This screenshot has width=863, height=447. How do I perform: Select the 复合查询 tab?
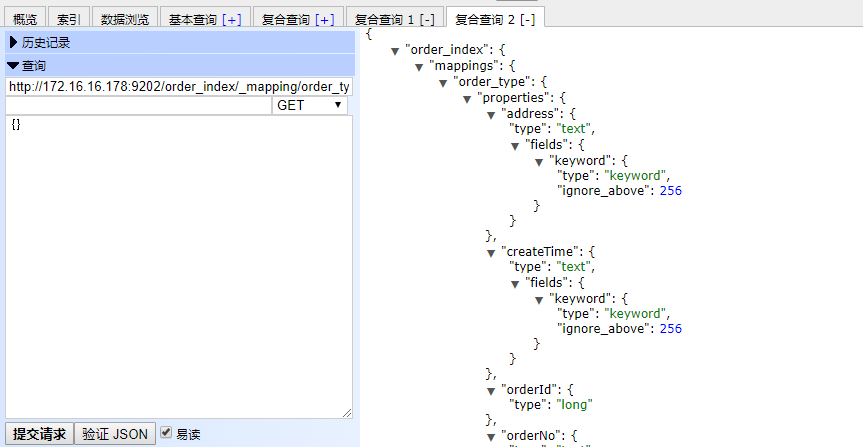[286, 19]
